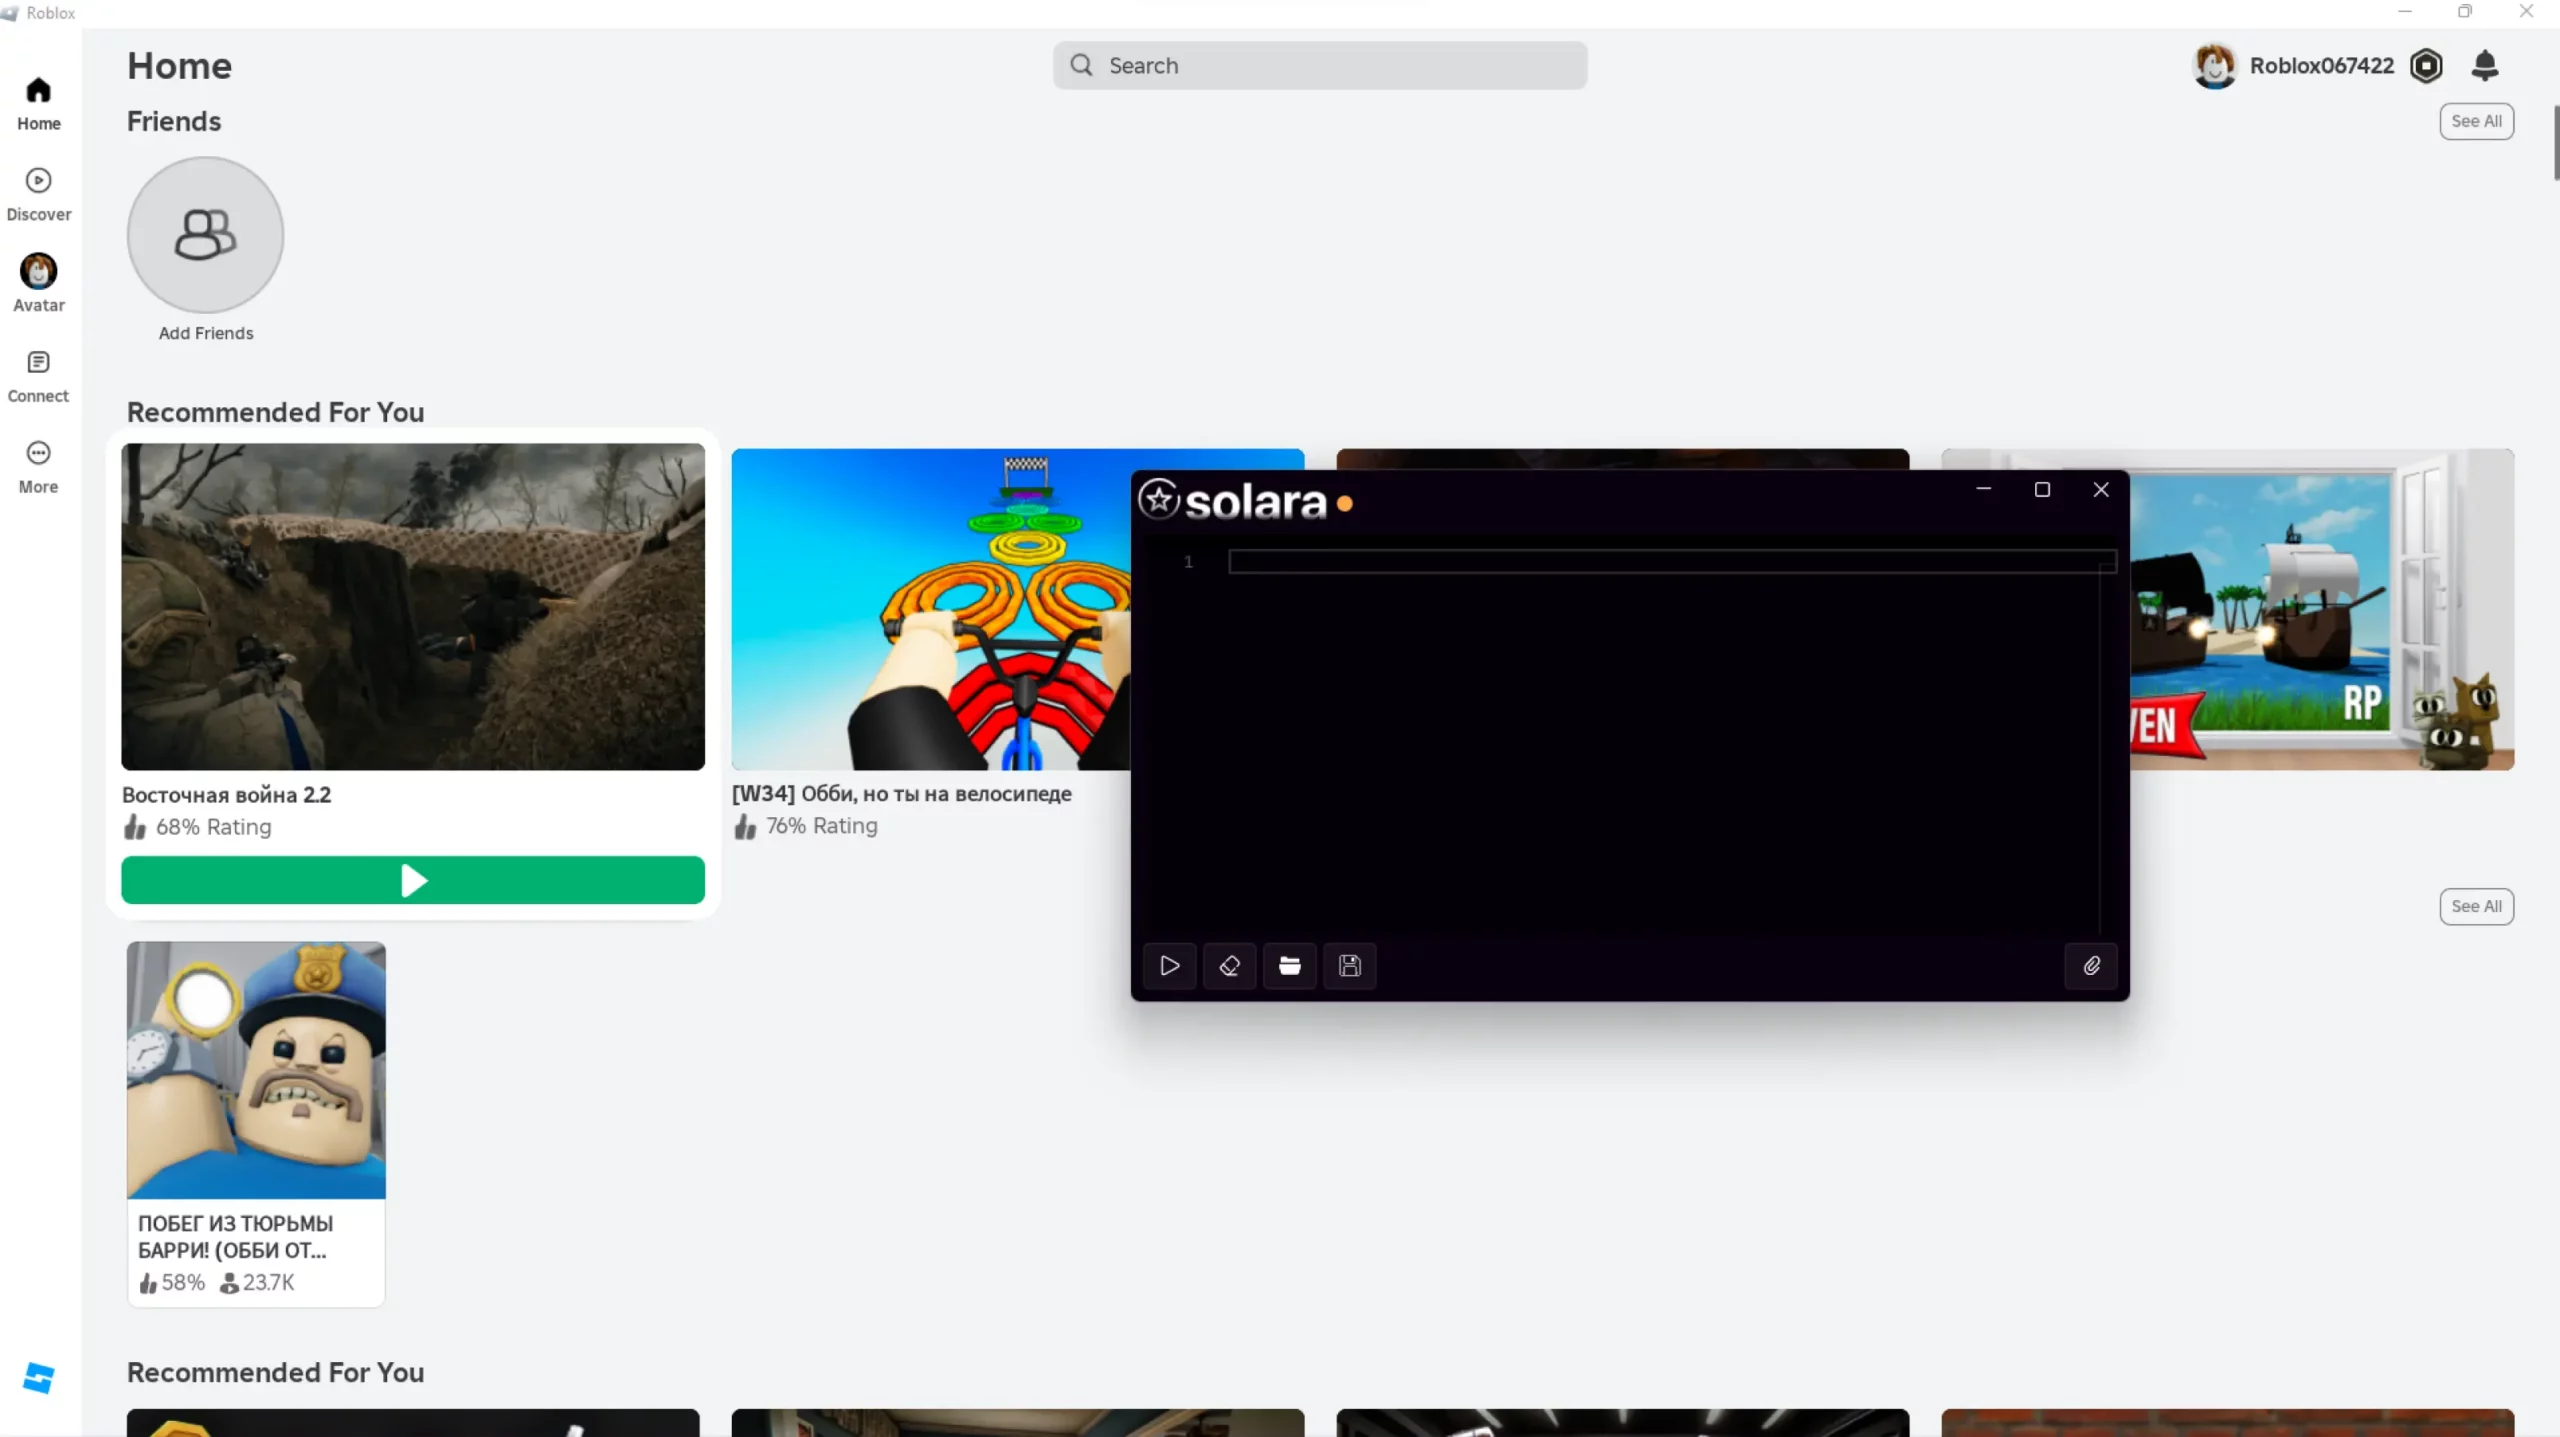The width and height of the screenshot is (2560, 1437).
Task: Click the eraser Clear editor icon in Solara
Action: point(1229,966)
